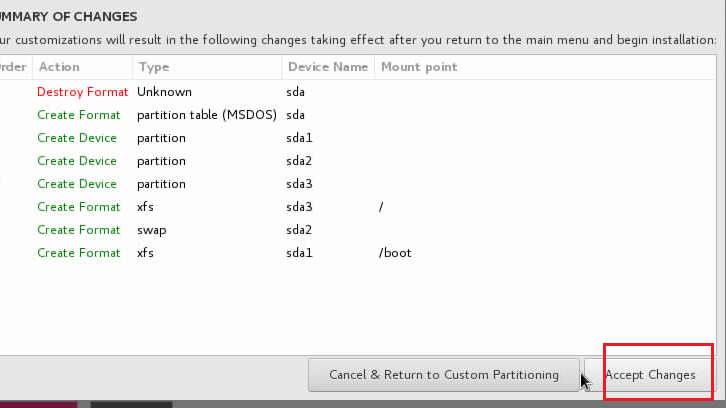Click the red Destroy Format action text
Image resolution: width=726 pixels, height=408 pixels.
[x=82, y=92]
